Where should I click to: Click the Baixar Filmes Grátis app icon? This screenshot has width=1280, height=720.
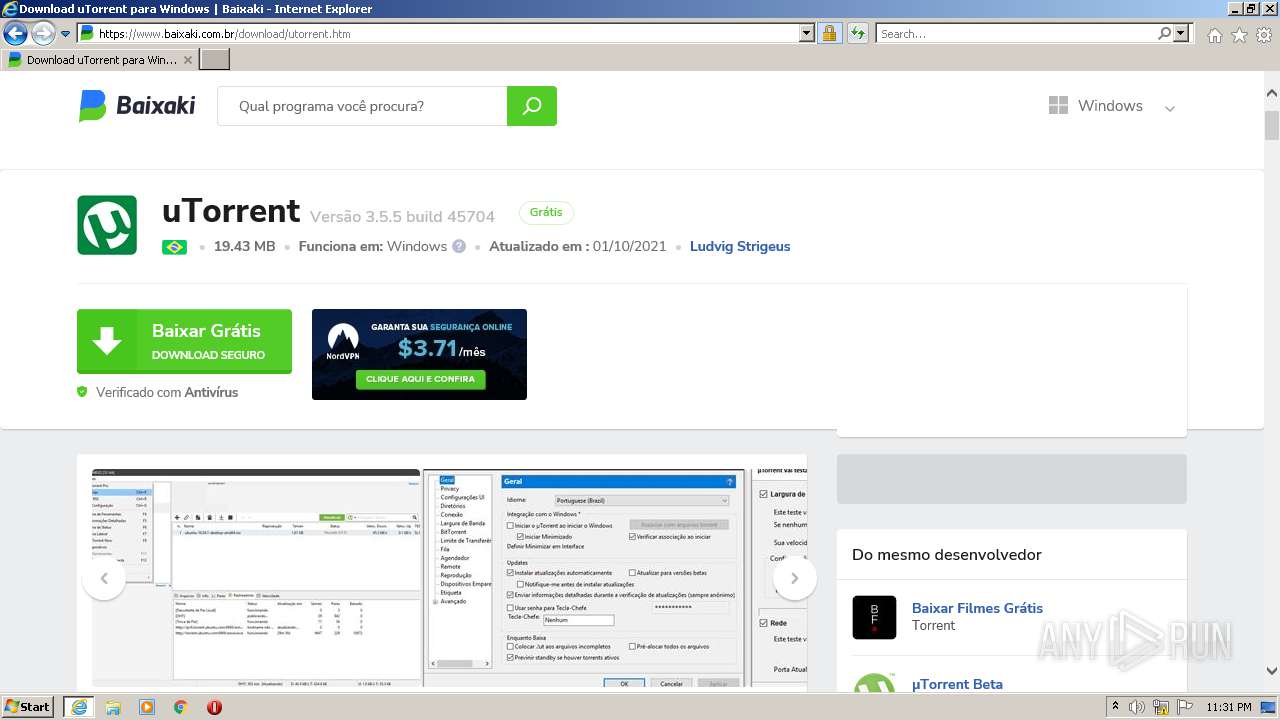click(874, 617)
